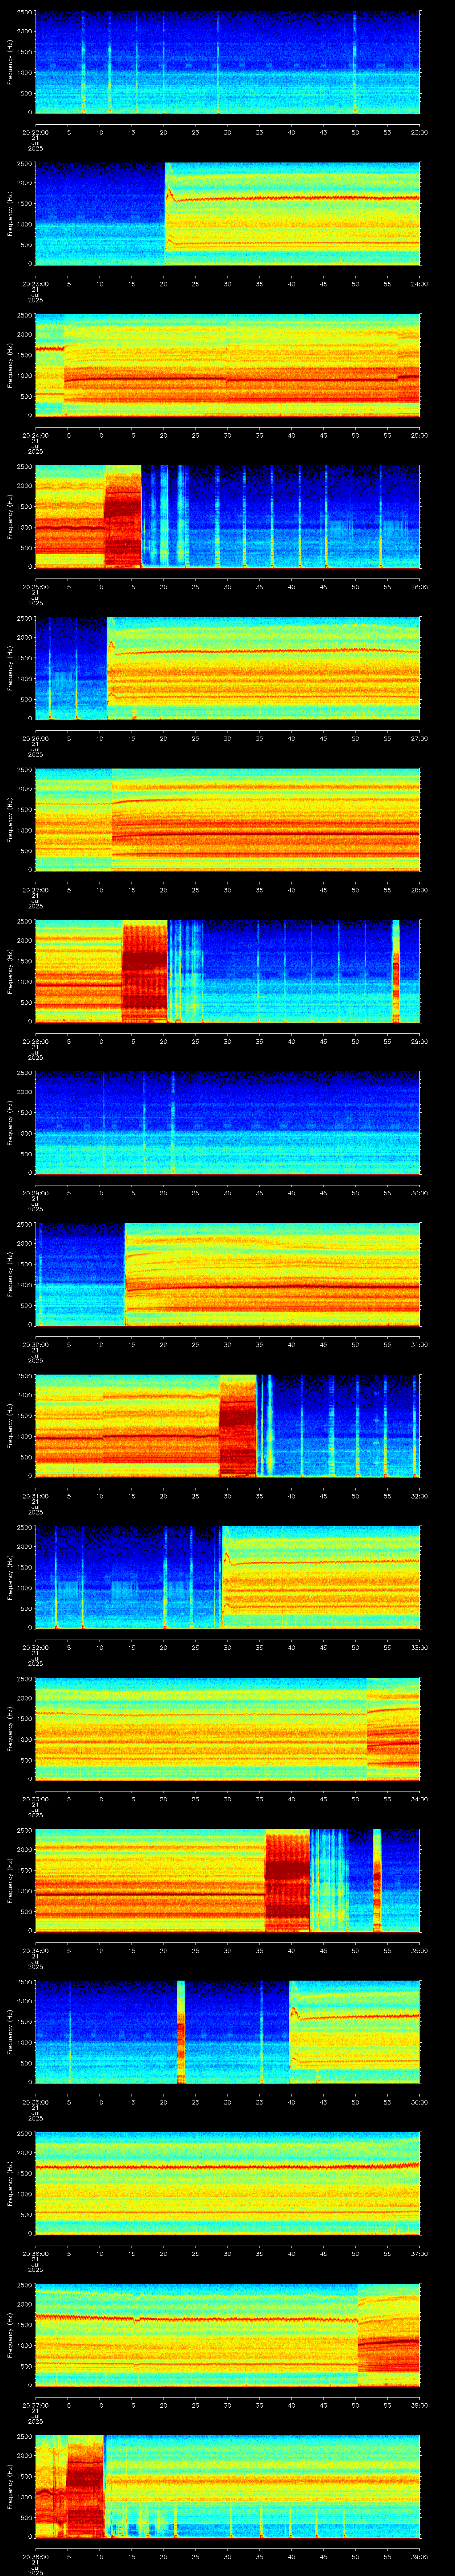Click the 20:35:00 start time label
455x2576 pixels.
35,2102
